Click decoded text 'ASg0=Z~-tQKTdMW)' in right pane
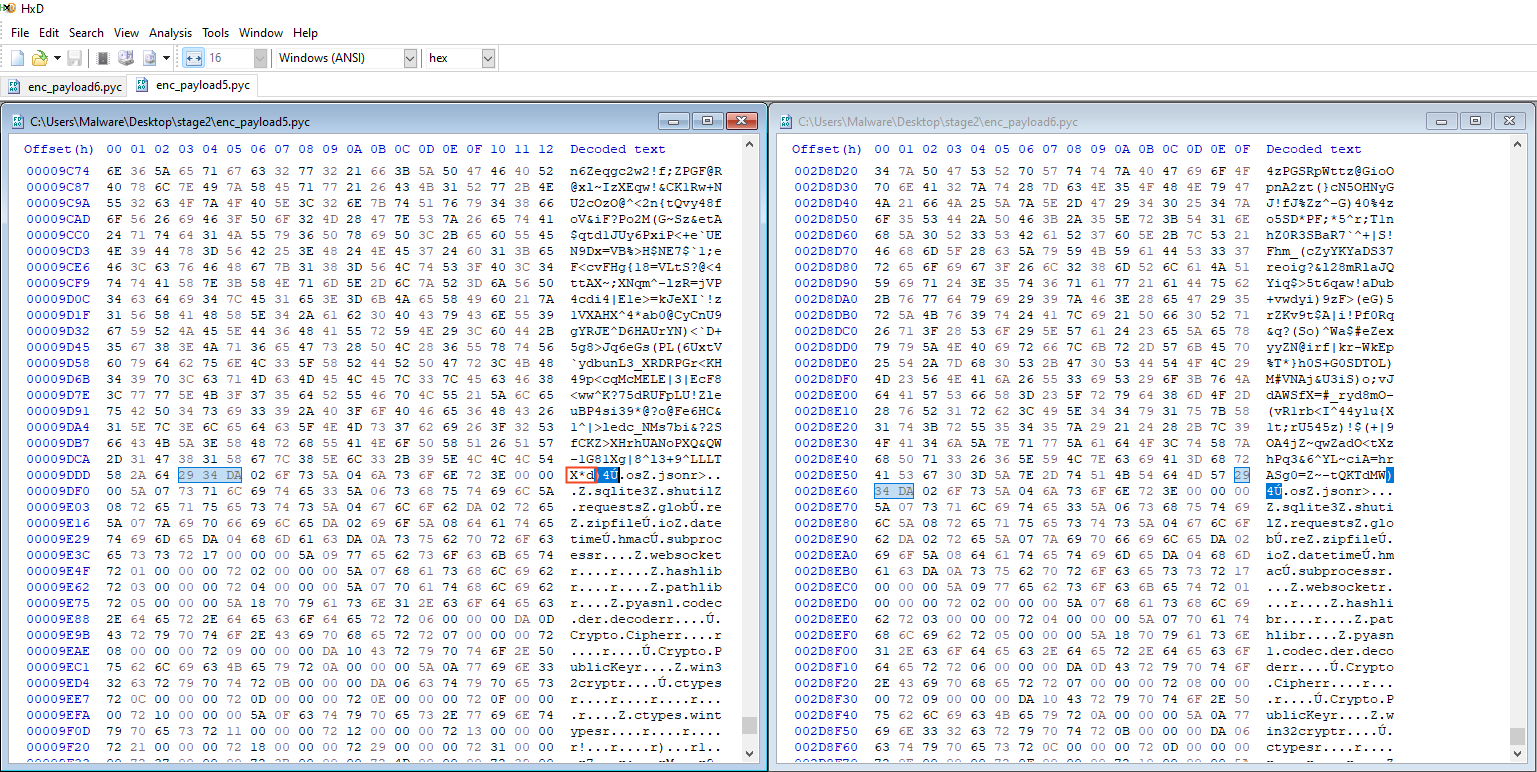 [1330, 475]
